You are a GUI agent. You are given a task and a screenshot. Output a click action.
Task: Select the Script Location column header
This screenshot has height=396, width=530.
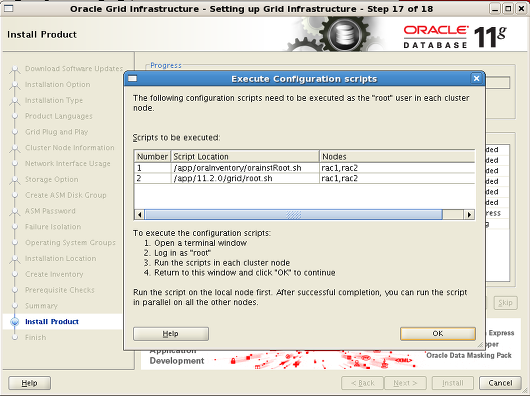pyautogui.click(x=245, y=156)
